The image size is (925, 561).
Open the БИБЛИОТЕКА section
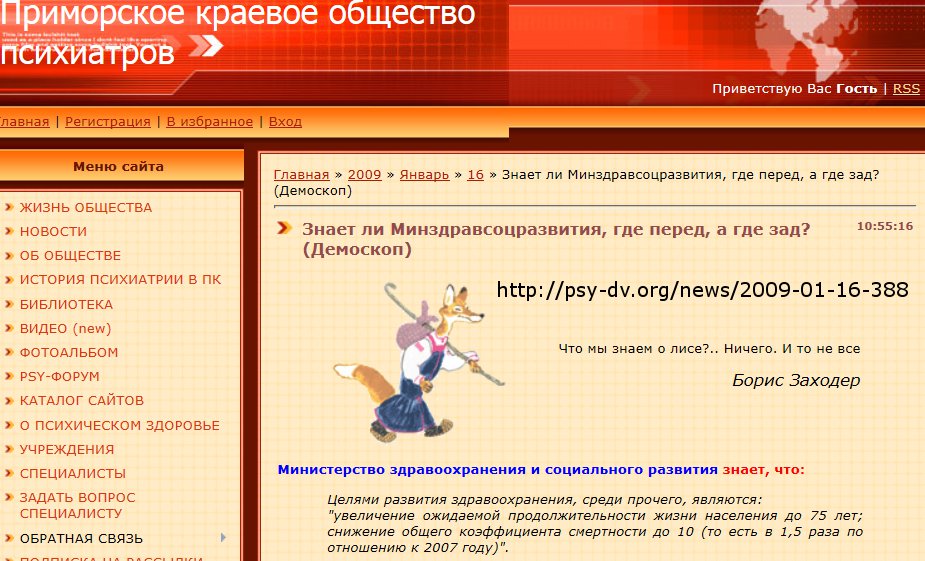click(66, 305)
